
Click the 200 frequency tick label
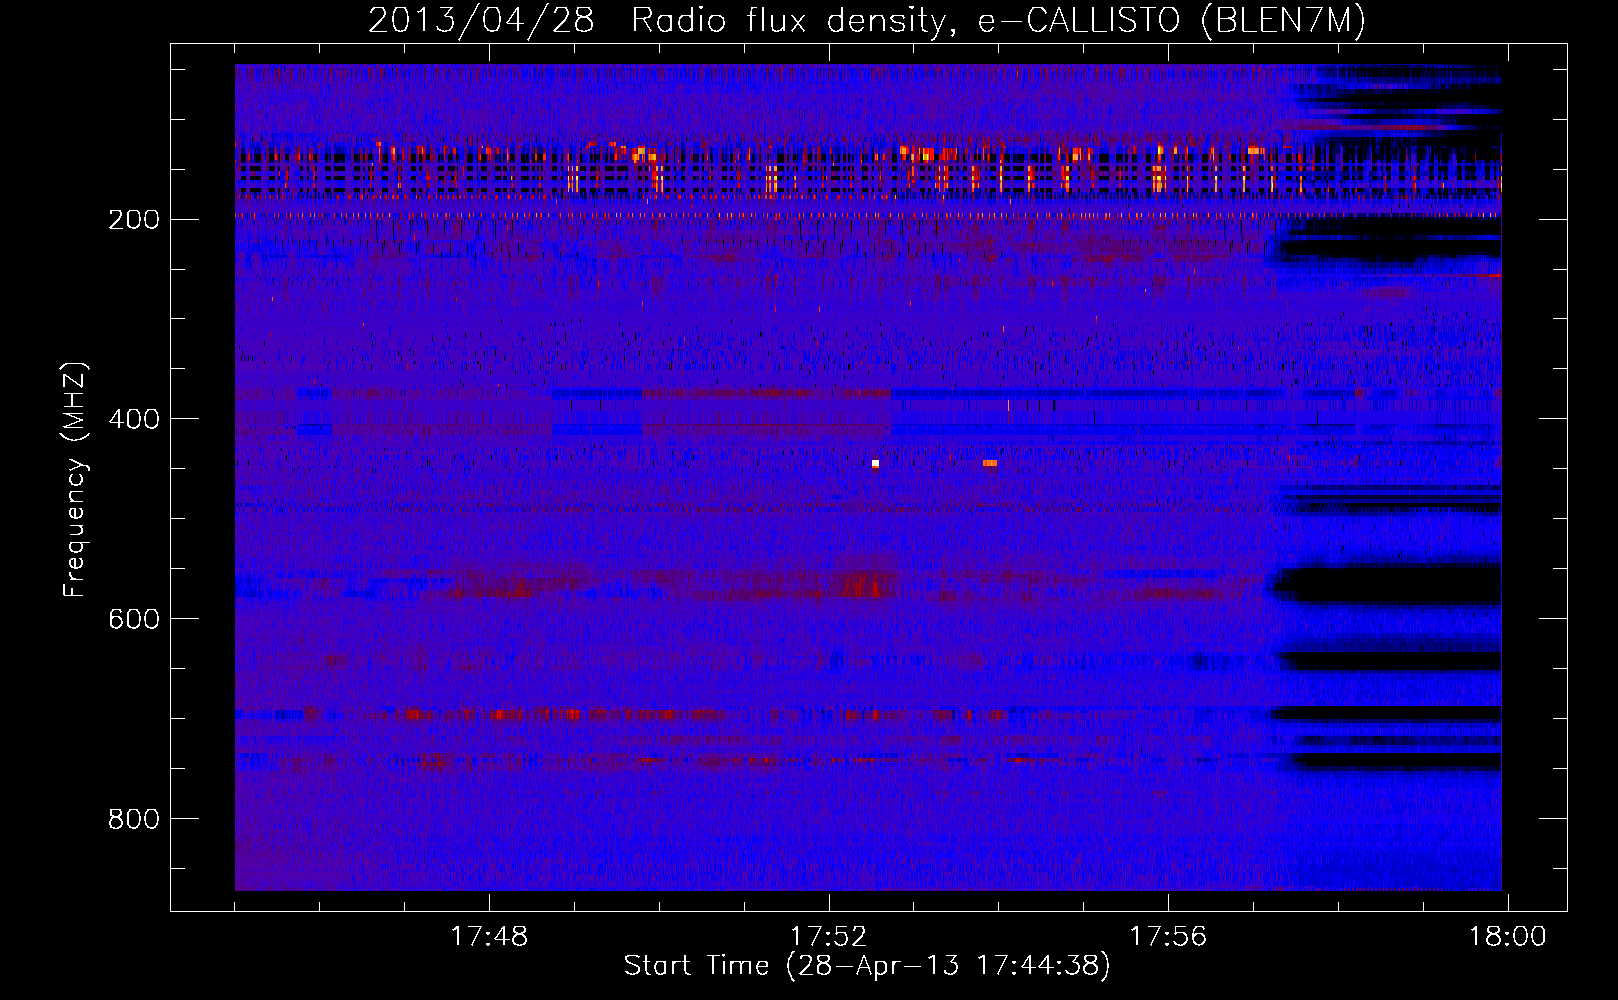coord(134,220)
